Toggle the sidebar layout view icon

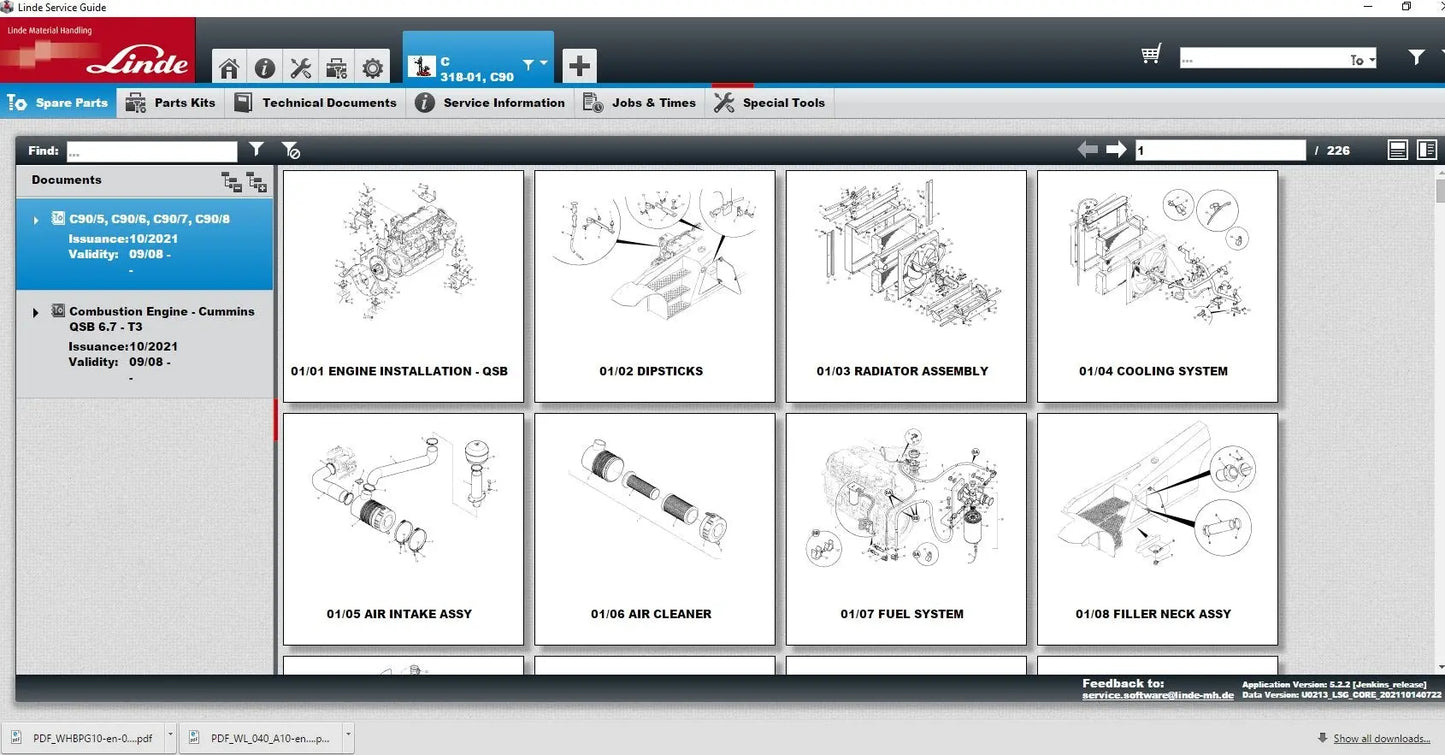click(x=1427, y=149)
